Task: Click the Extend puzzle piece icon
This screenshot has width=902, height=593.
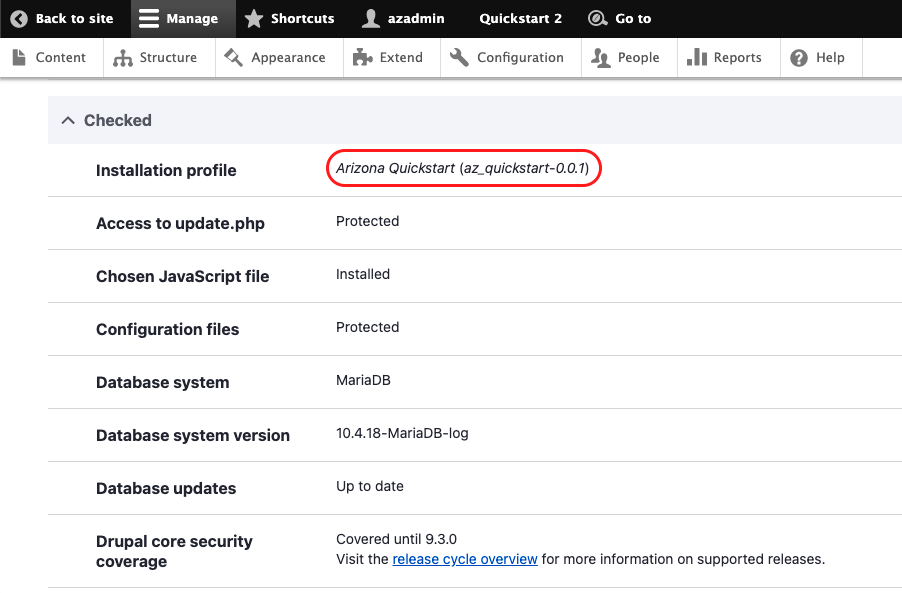Action: click(362, 58)
